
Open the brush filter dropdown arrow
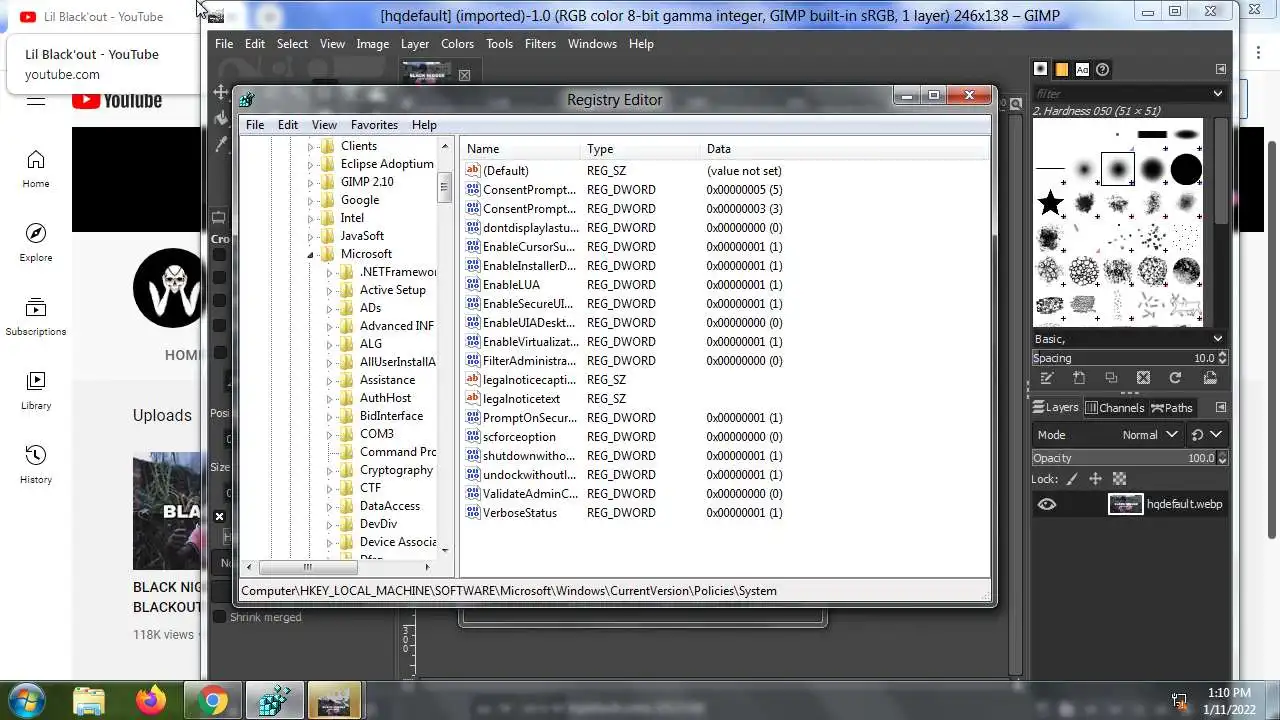point(1217,93)
